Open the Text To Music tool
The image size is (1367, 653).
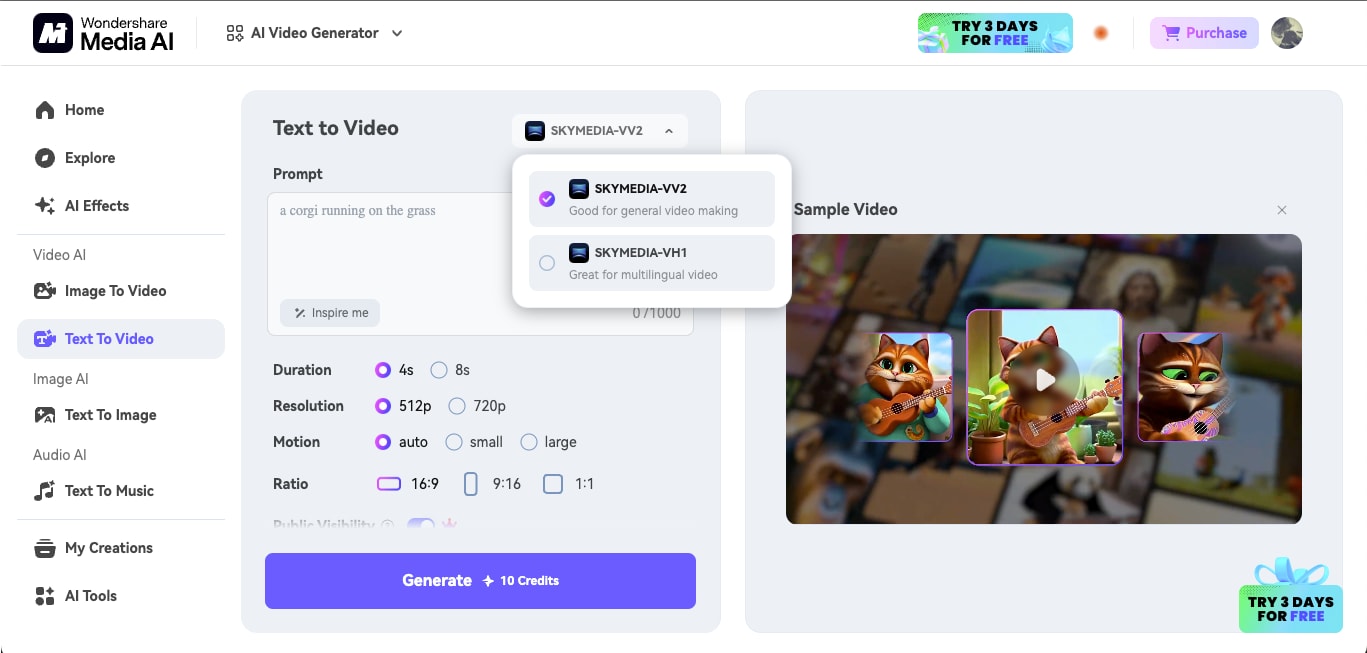click(x=108, y=491)
